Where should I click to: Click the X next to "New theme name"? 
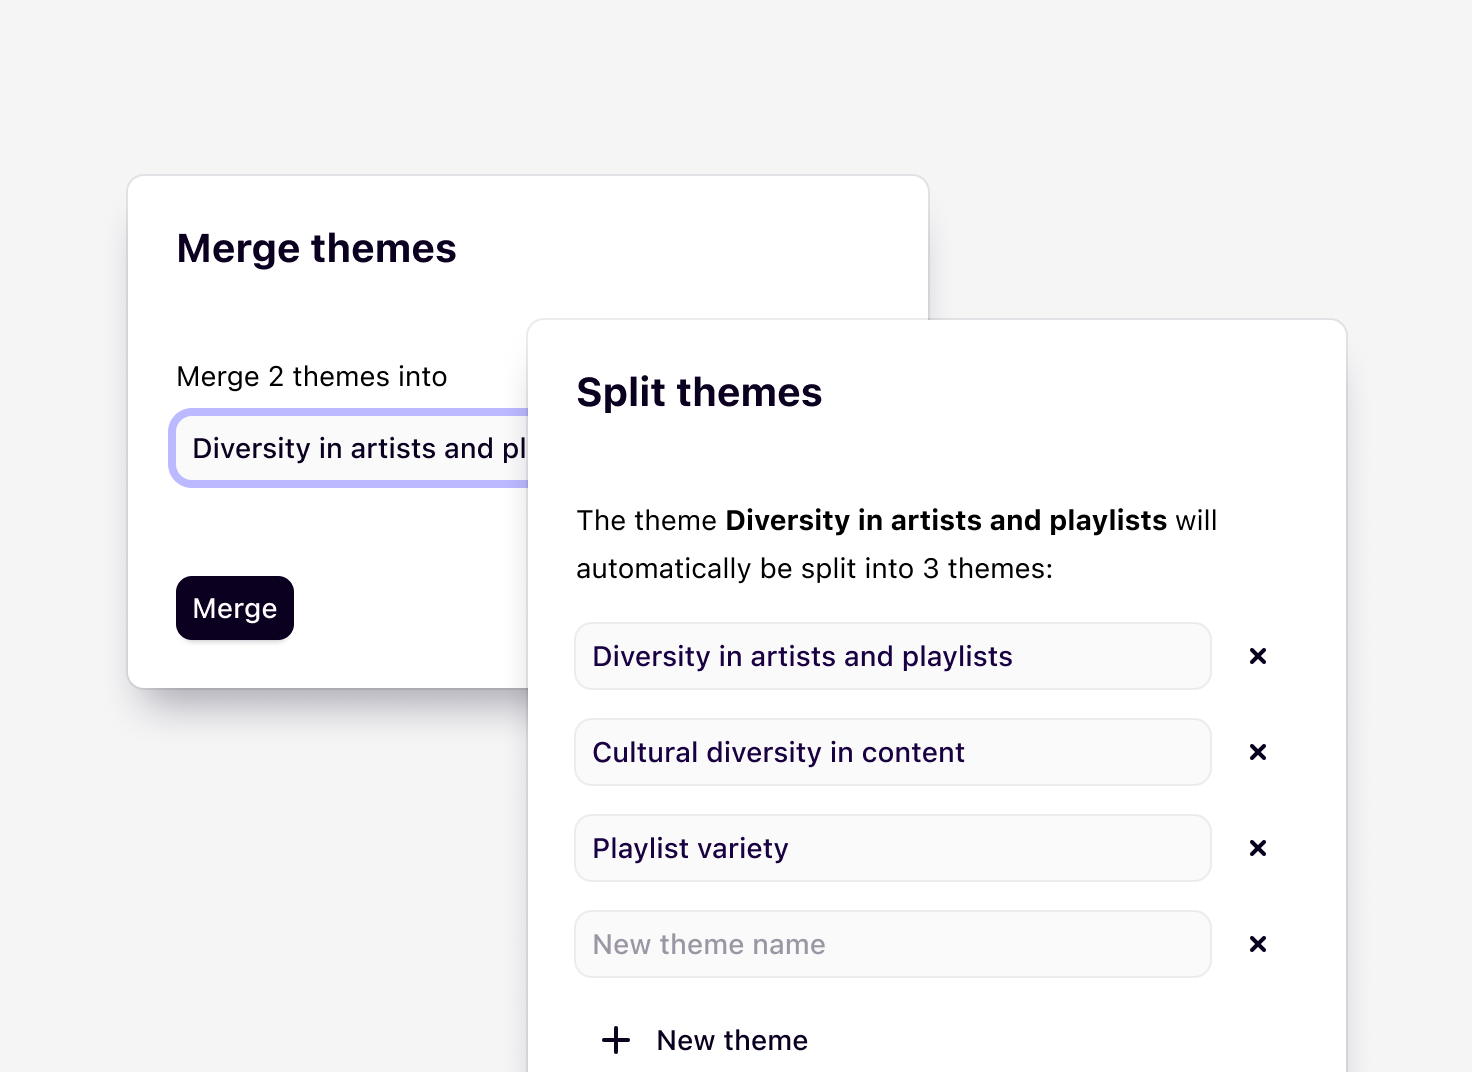[1257, 944]
